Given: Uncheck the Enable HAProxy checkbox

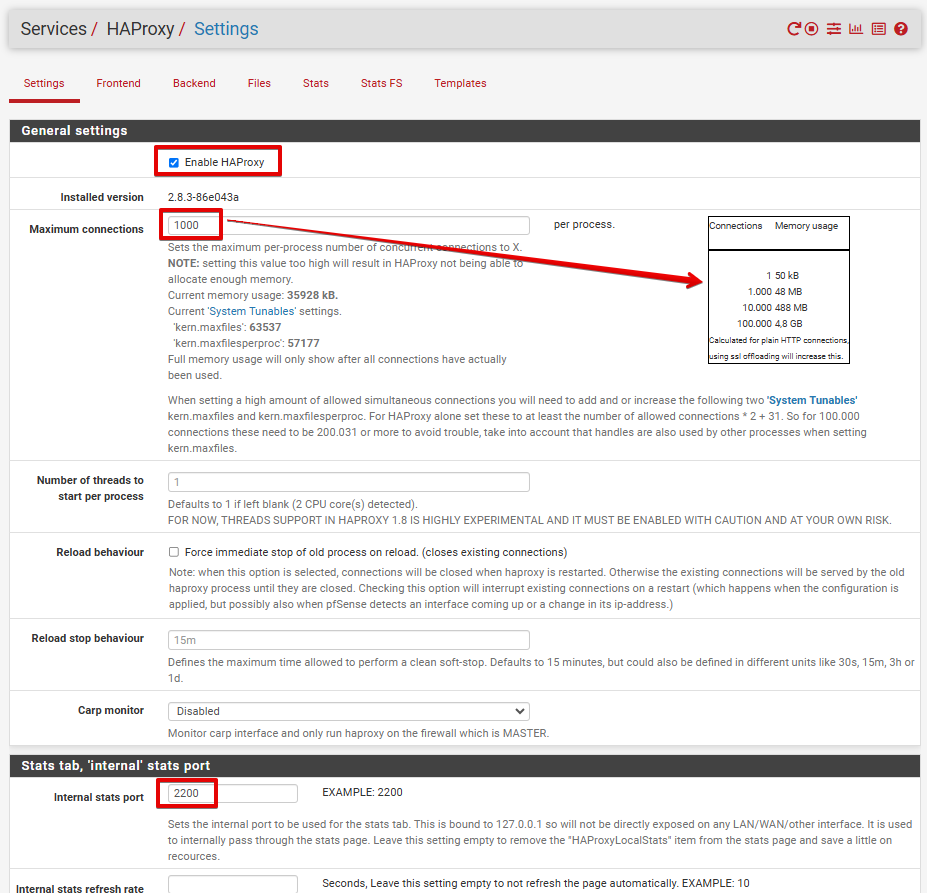Looking at the screenshot, I should click(174, 162).
